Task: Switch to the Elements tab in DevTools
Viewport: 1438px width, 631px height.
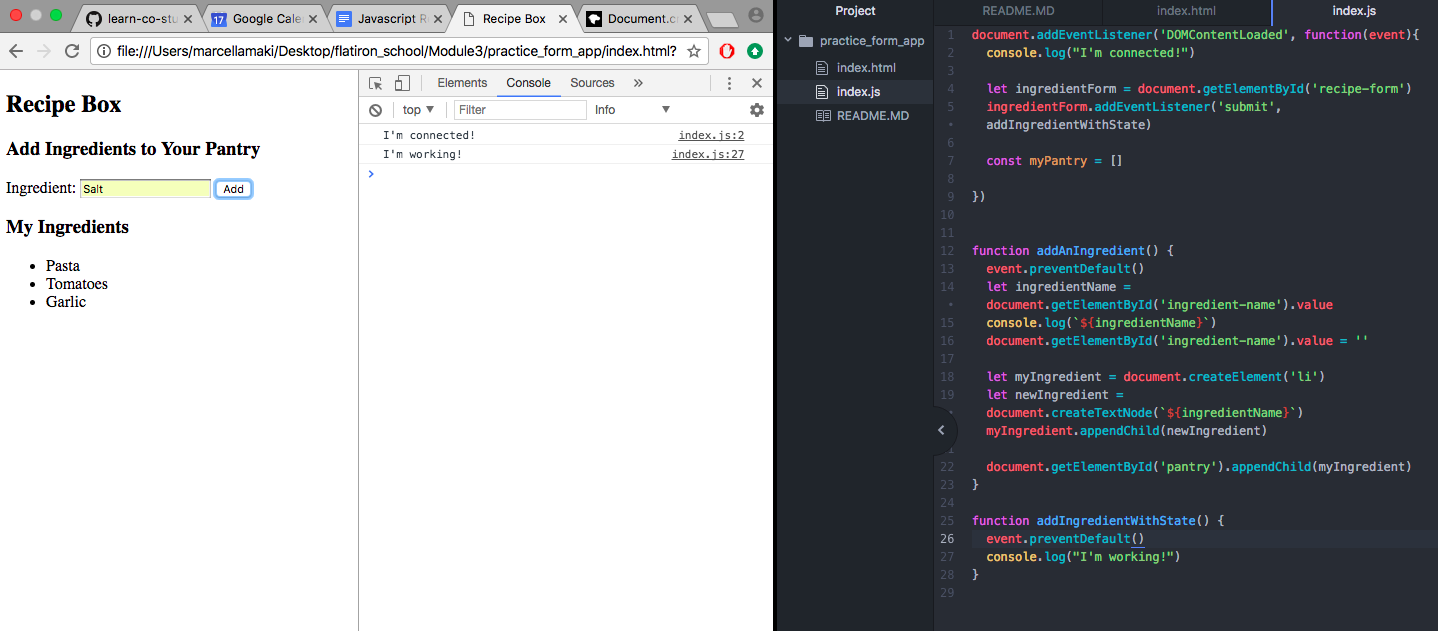Action: (x=462, y=83)
